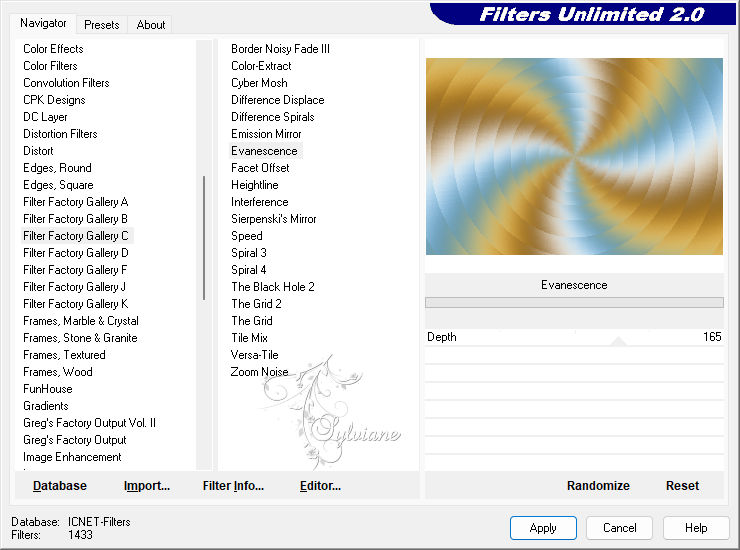Select Filter Factory Gallery B
The height and width of the screenshot is (550, 740).
click(x=76, y=219)
